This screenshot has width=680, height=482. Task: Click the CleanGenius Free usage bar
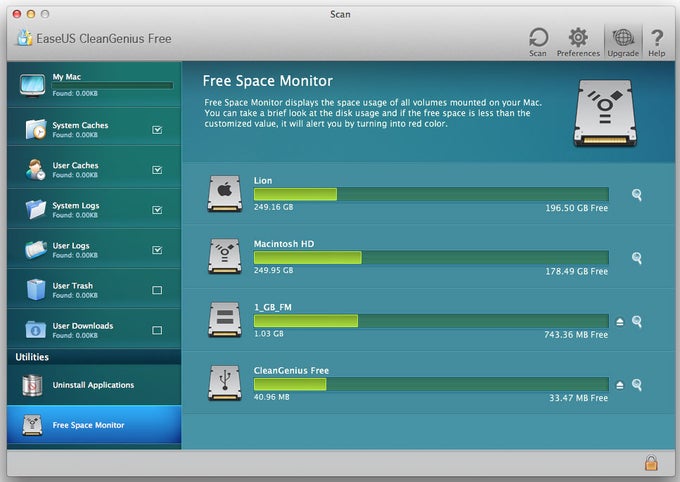click(x=431, y=384)
